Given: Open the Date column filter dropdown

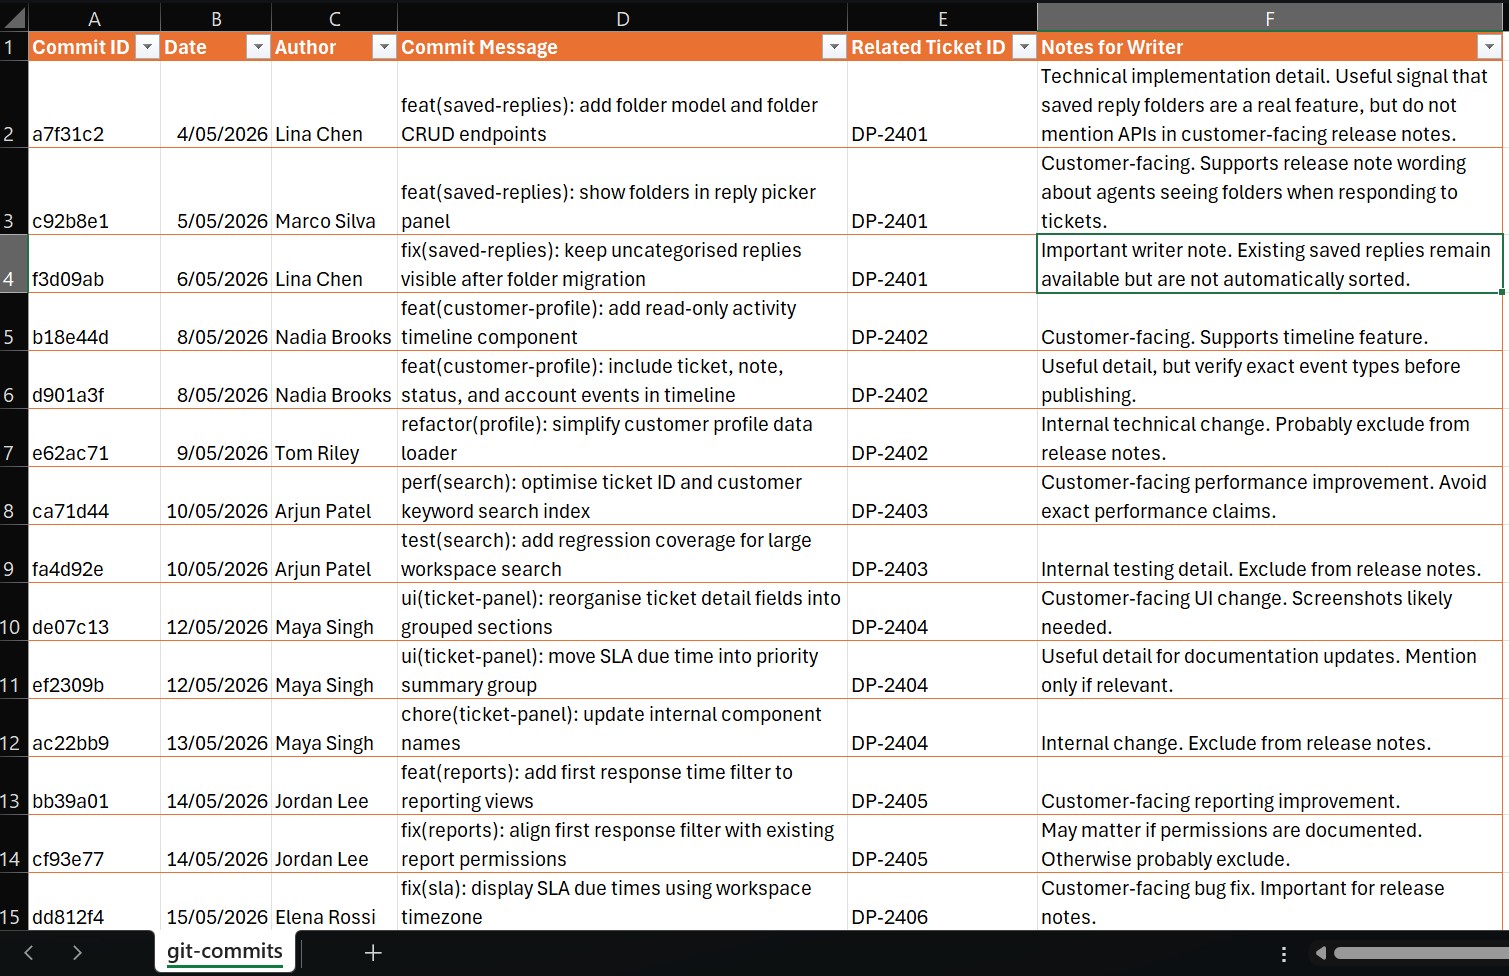Looking at the screenshot, I should [x=258, y=47].
